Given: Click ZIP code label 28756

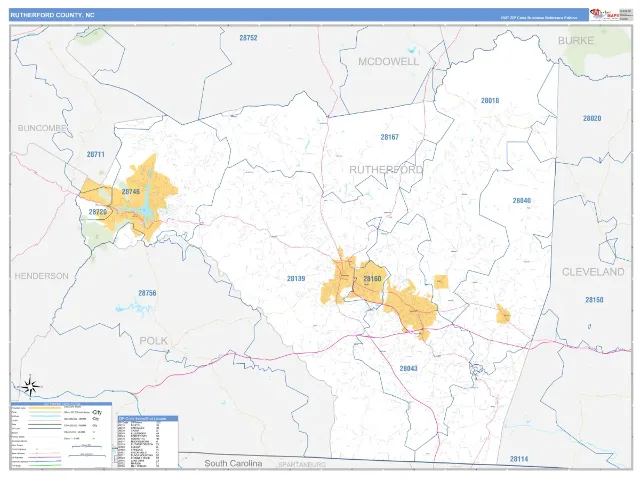Looking at the screenshot, I should 147,293.
